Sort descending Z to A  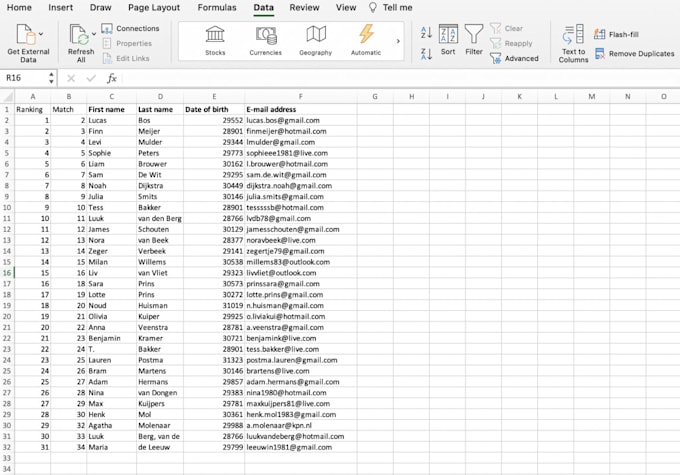tap(426, 54)
